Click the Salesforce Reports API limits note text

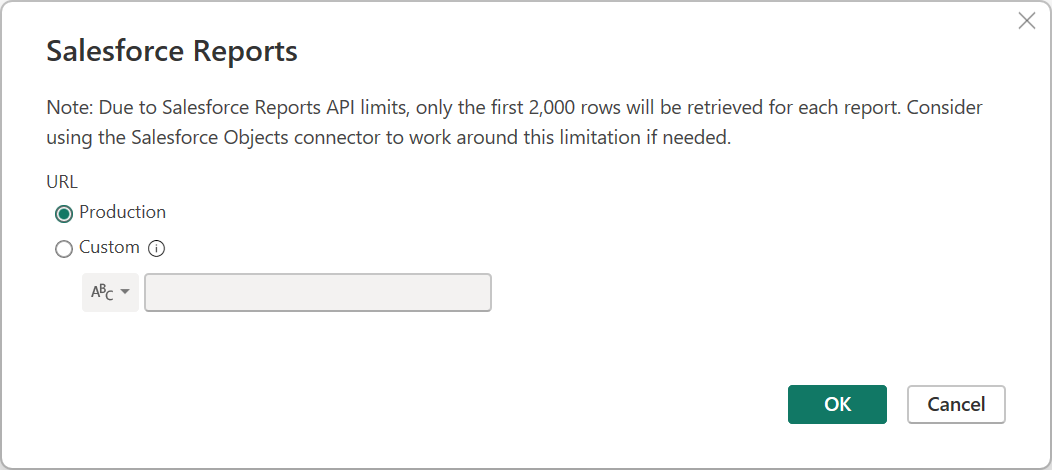click(x=515, y=123)
